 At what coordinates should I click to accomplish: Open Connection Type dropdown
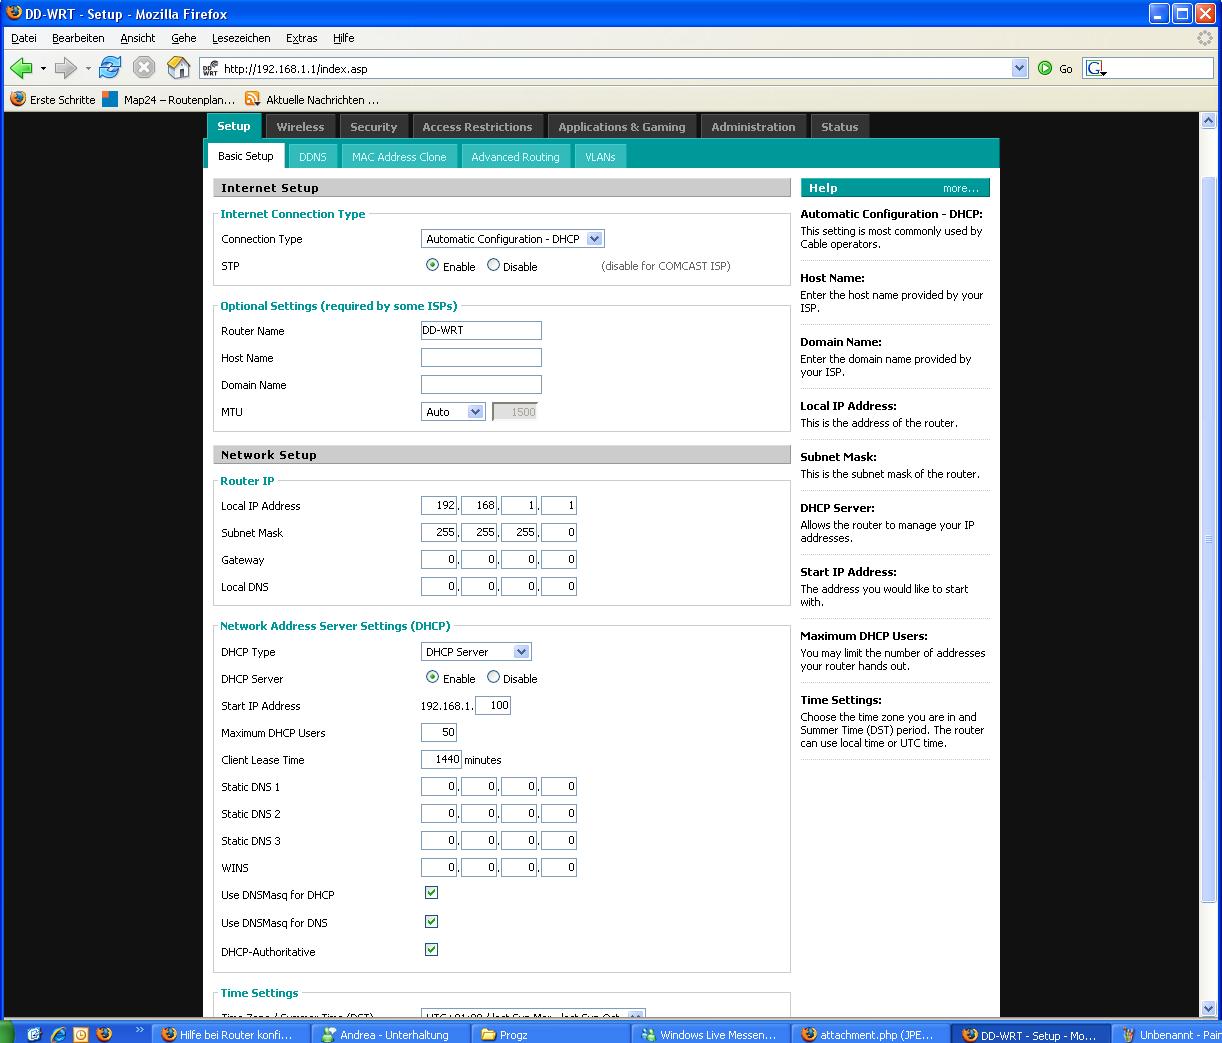click(513, 239)
